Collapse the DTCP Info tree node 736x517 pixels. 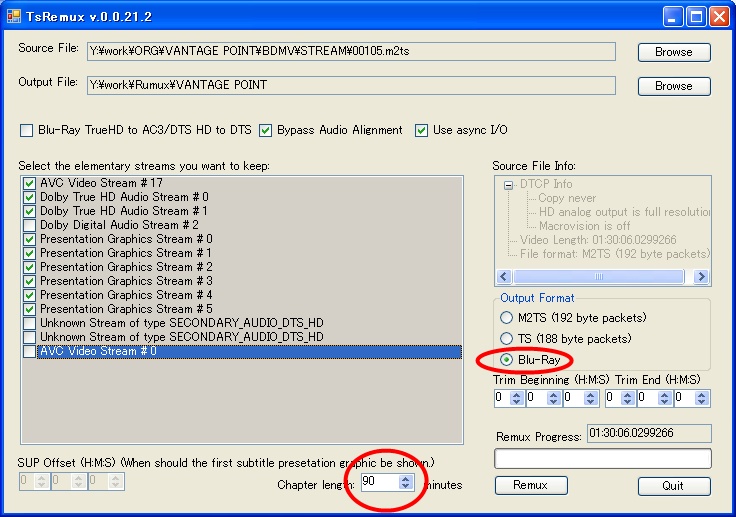[509, 184]
